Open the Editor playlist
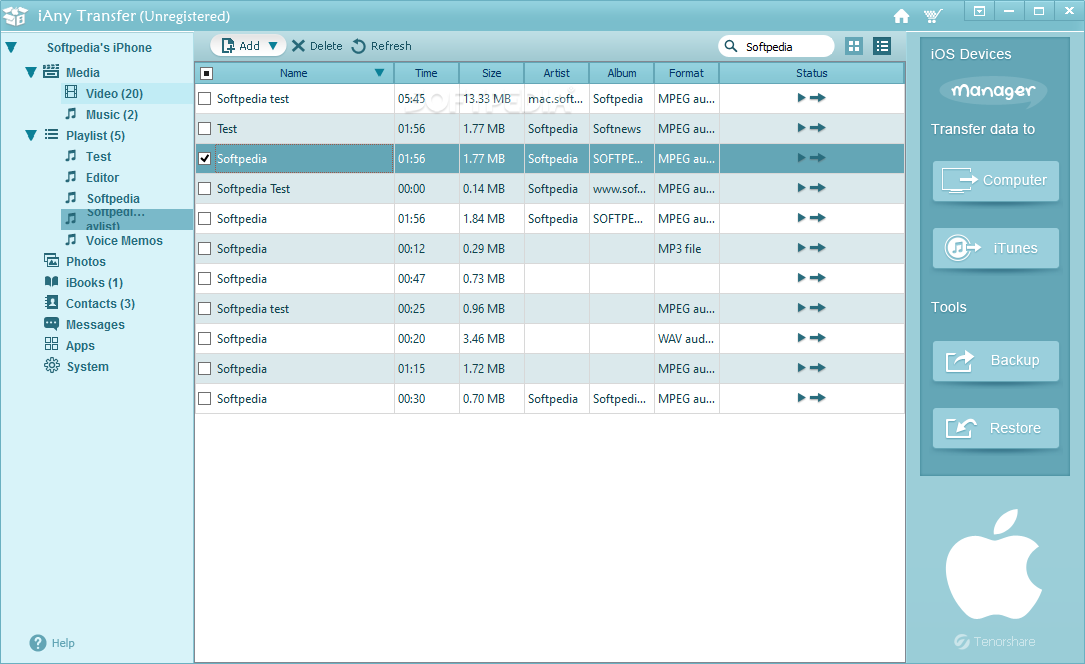This screenshot has width=1085, height=664. [102, 178]
